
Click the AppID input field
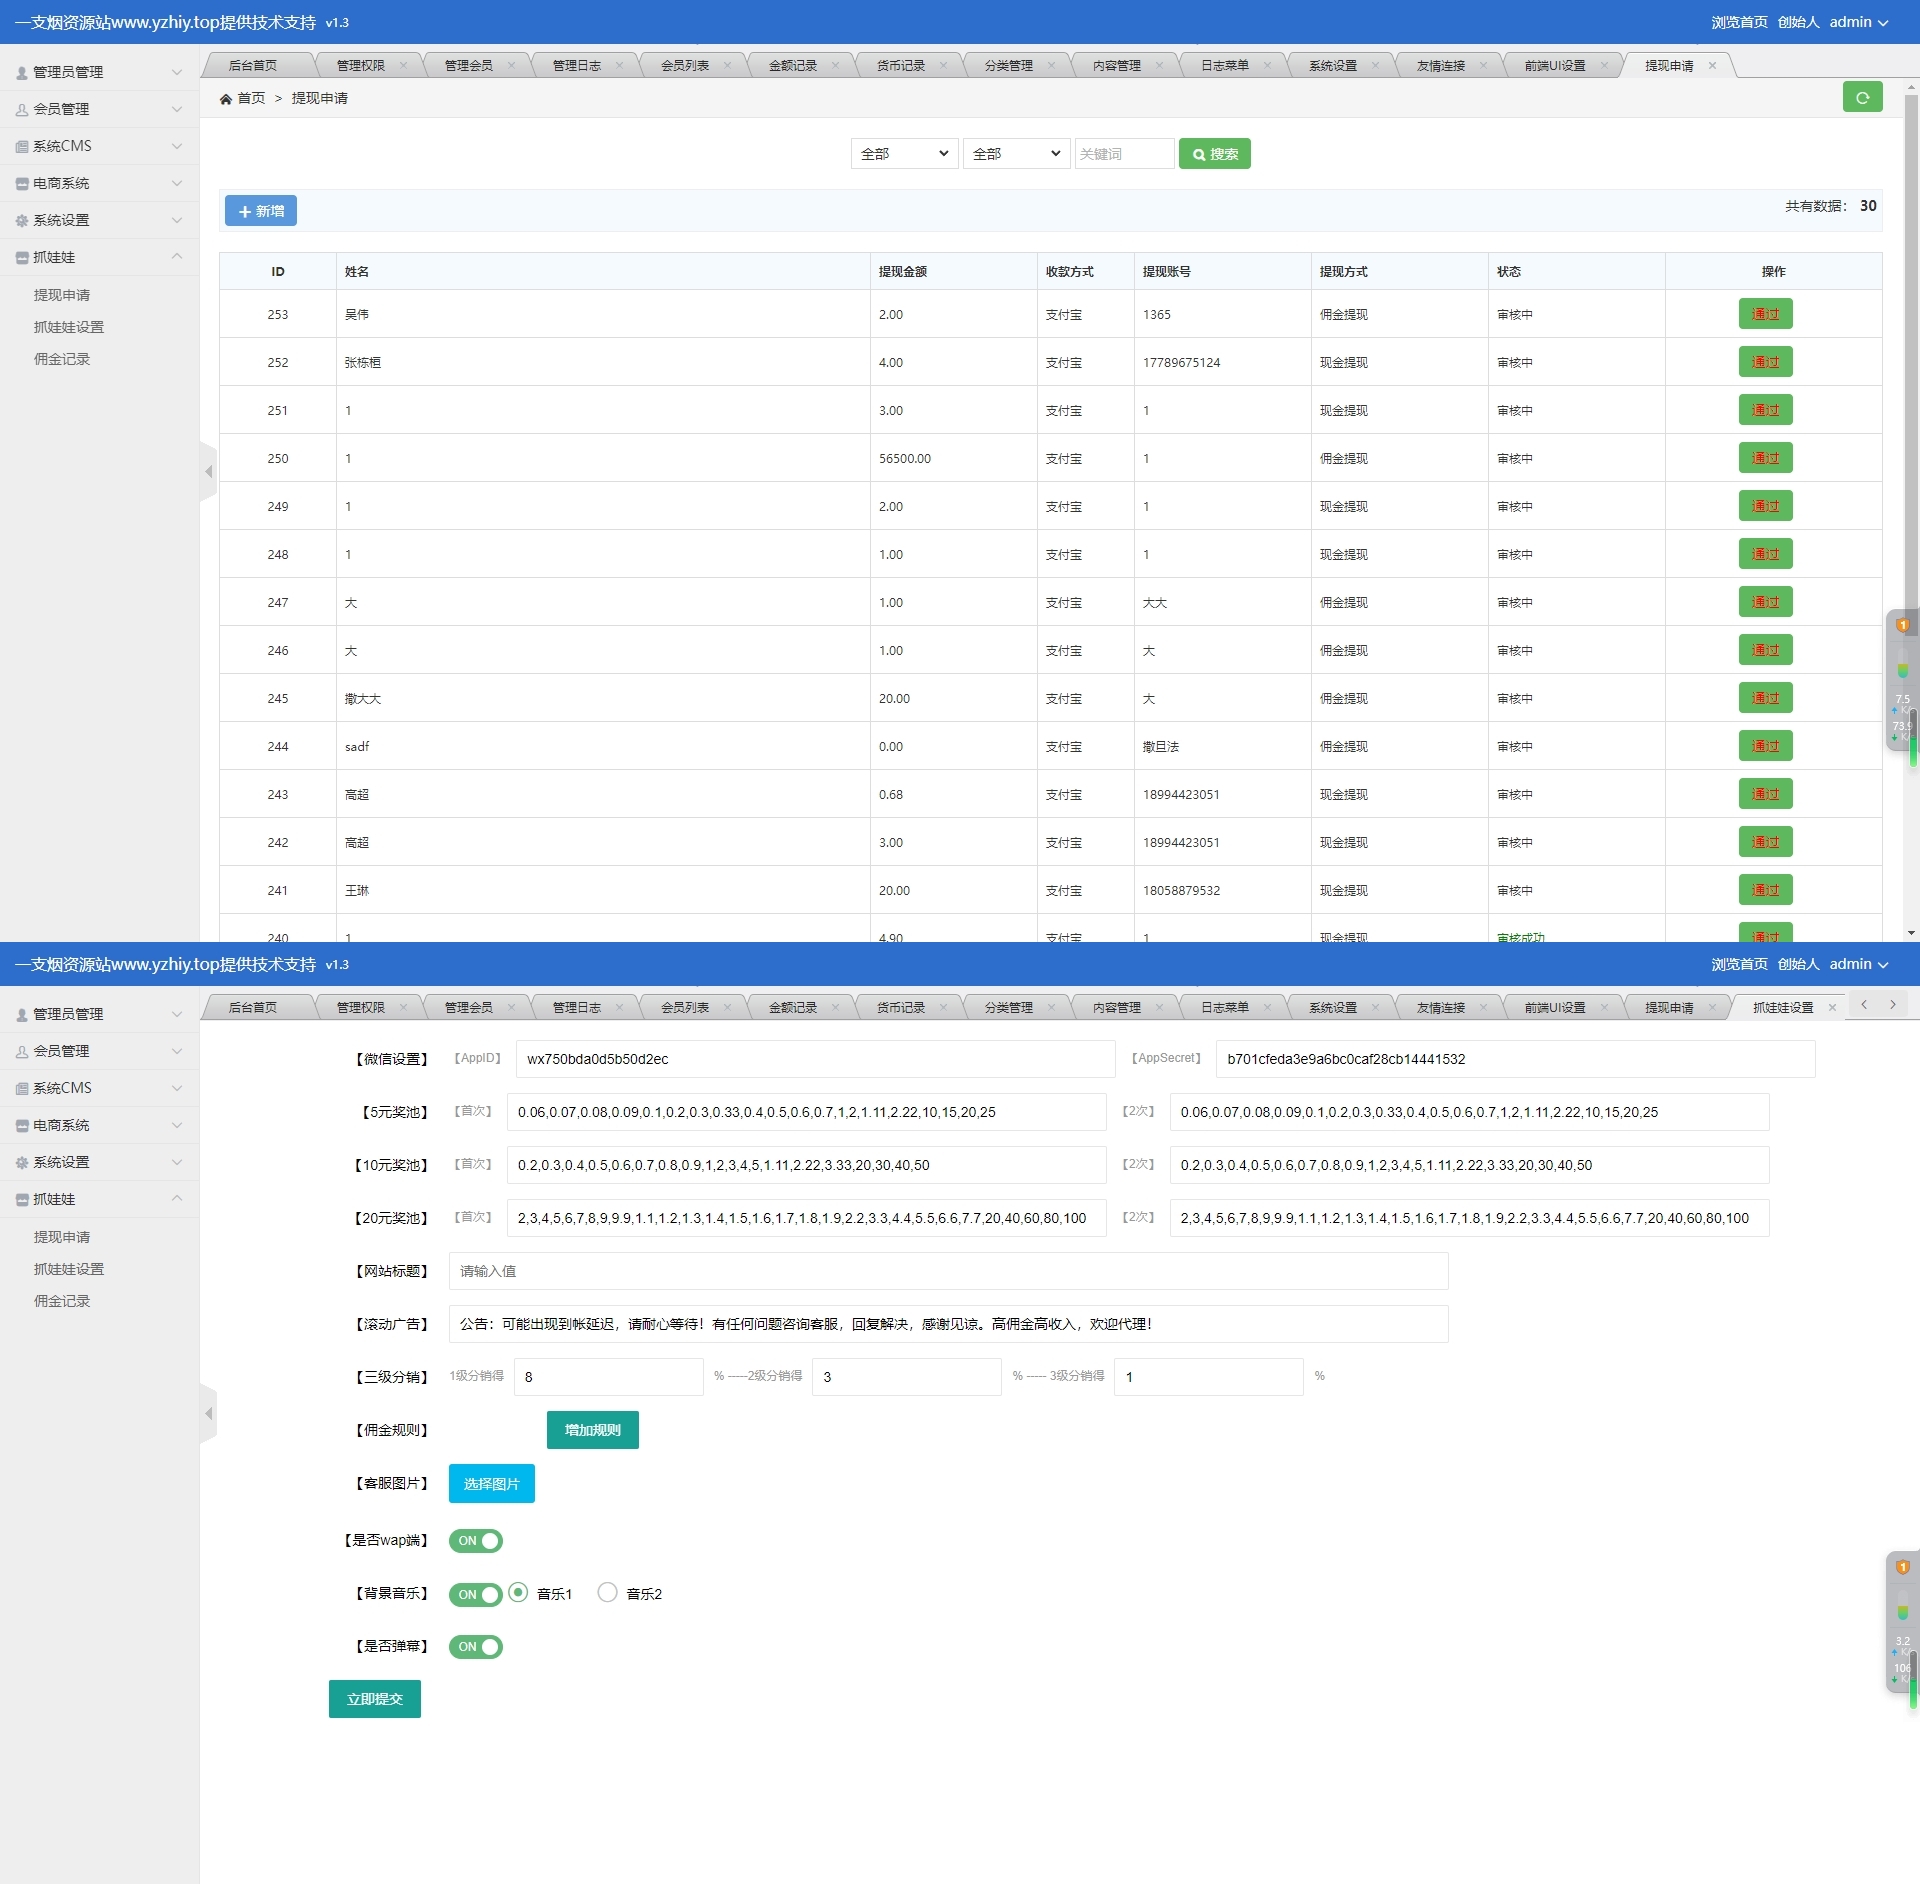pos(815,1059)
